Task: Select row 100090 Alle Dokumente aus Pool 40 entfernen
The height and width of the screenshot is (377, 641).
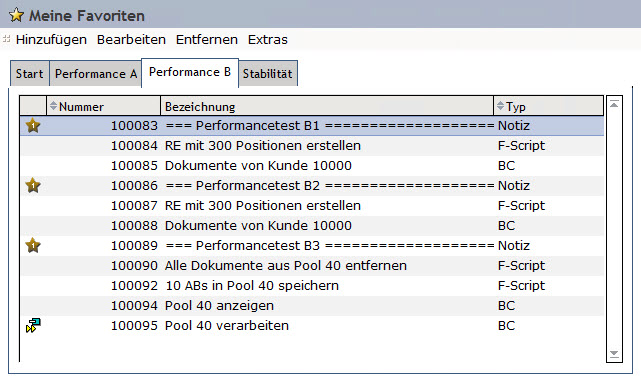Action: point(312,266)
